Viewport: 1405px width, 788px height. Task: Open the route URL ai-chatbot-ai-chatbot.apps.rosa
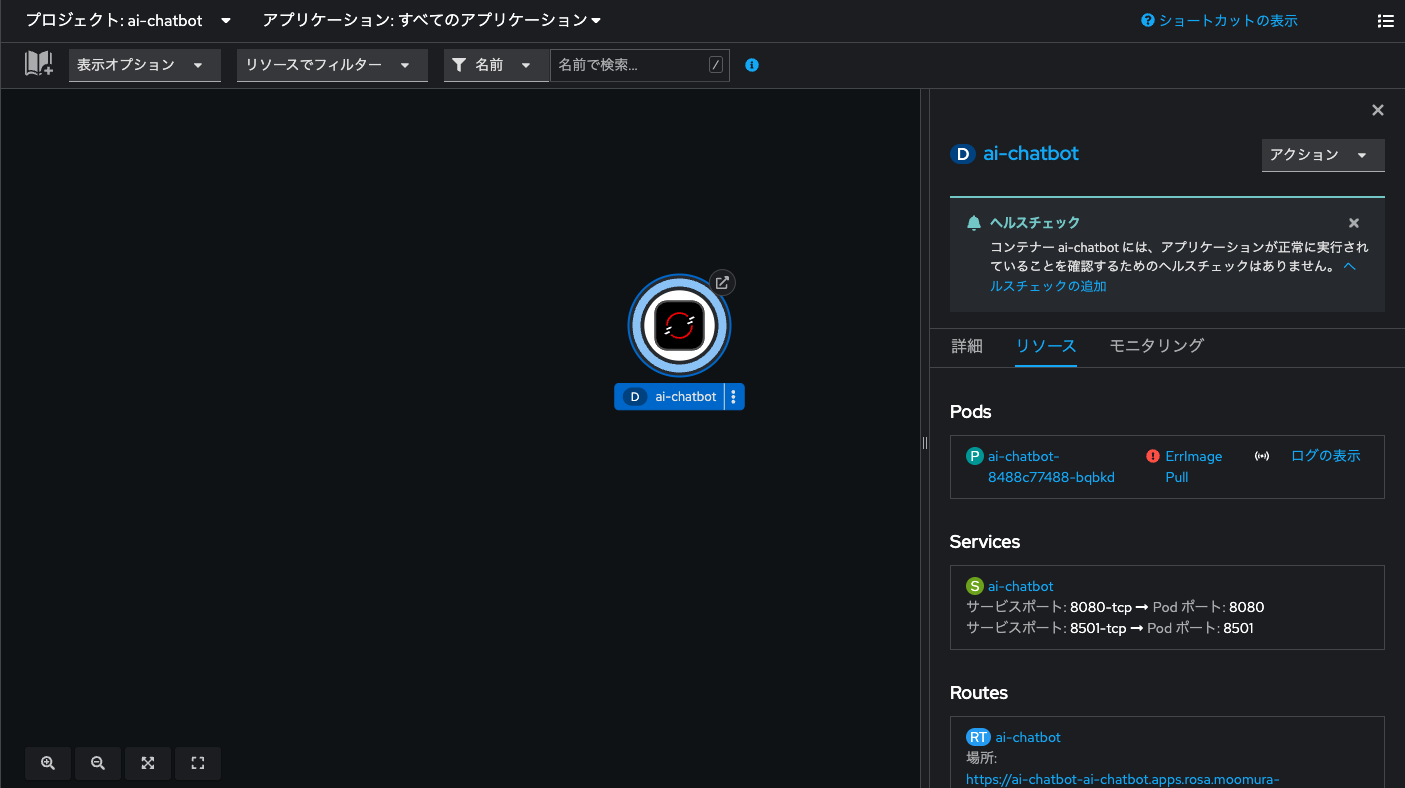tap(1123, 779)
